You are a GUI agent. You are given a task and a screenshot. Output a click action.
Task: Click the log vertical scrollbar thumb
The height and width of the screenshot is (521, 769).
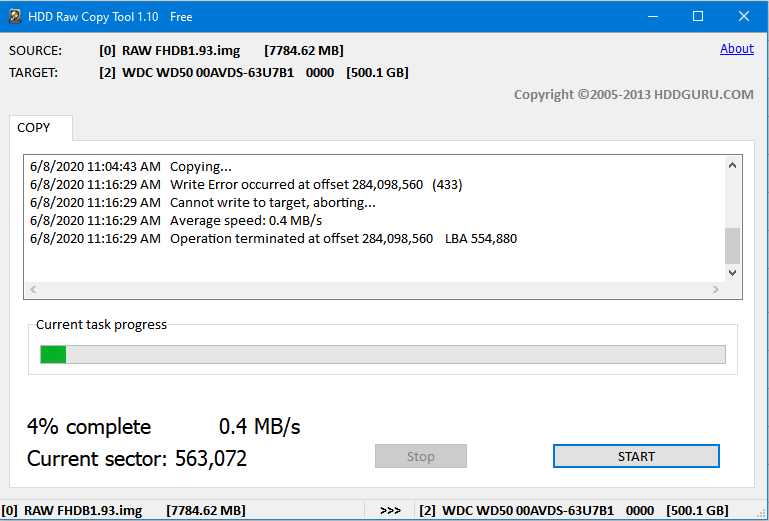732,246
